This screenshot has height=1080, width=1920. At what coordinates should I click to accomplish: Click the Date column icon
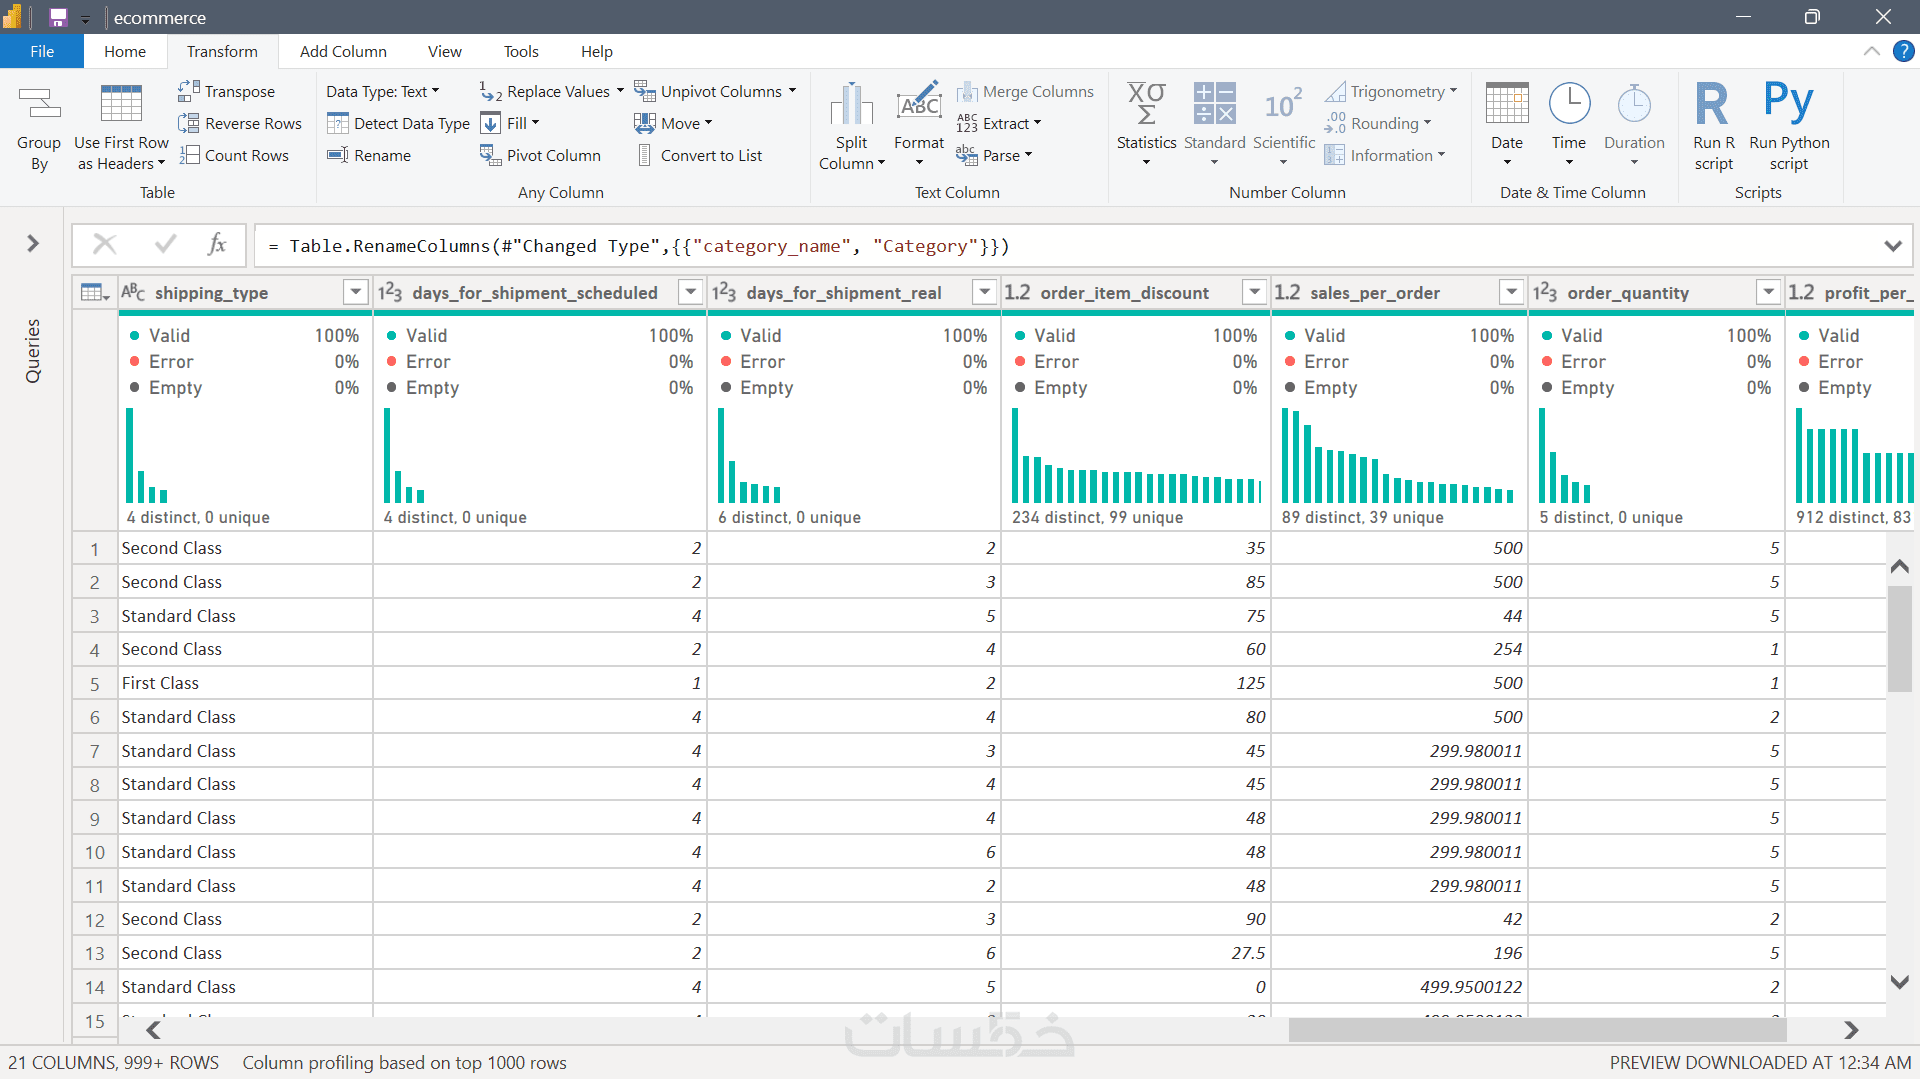pos(1506,105)
